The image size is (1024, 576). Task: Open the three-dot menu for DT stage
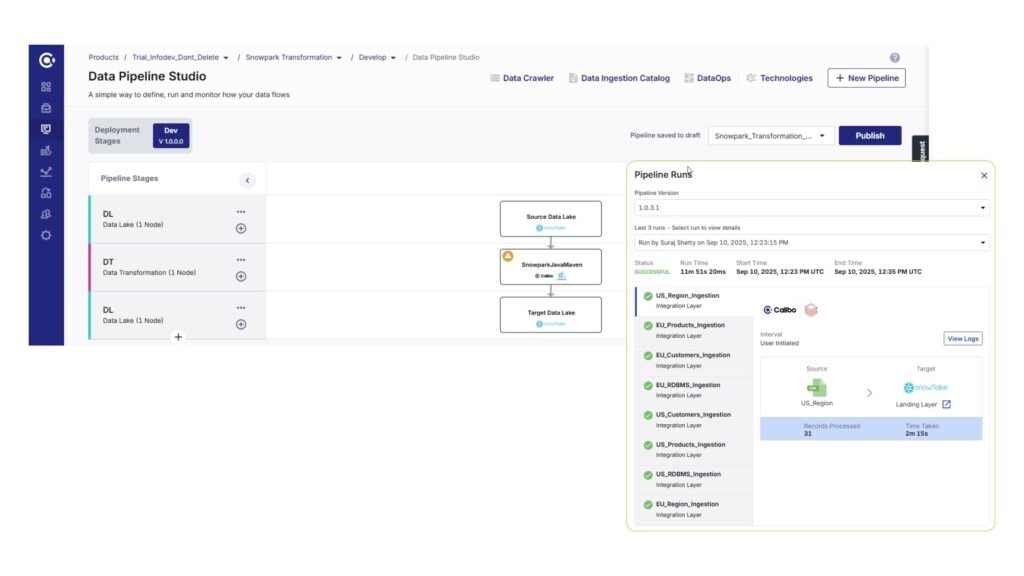pos(241,260)
